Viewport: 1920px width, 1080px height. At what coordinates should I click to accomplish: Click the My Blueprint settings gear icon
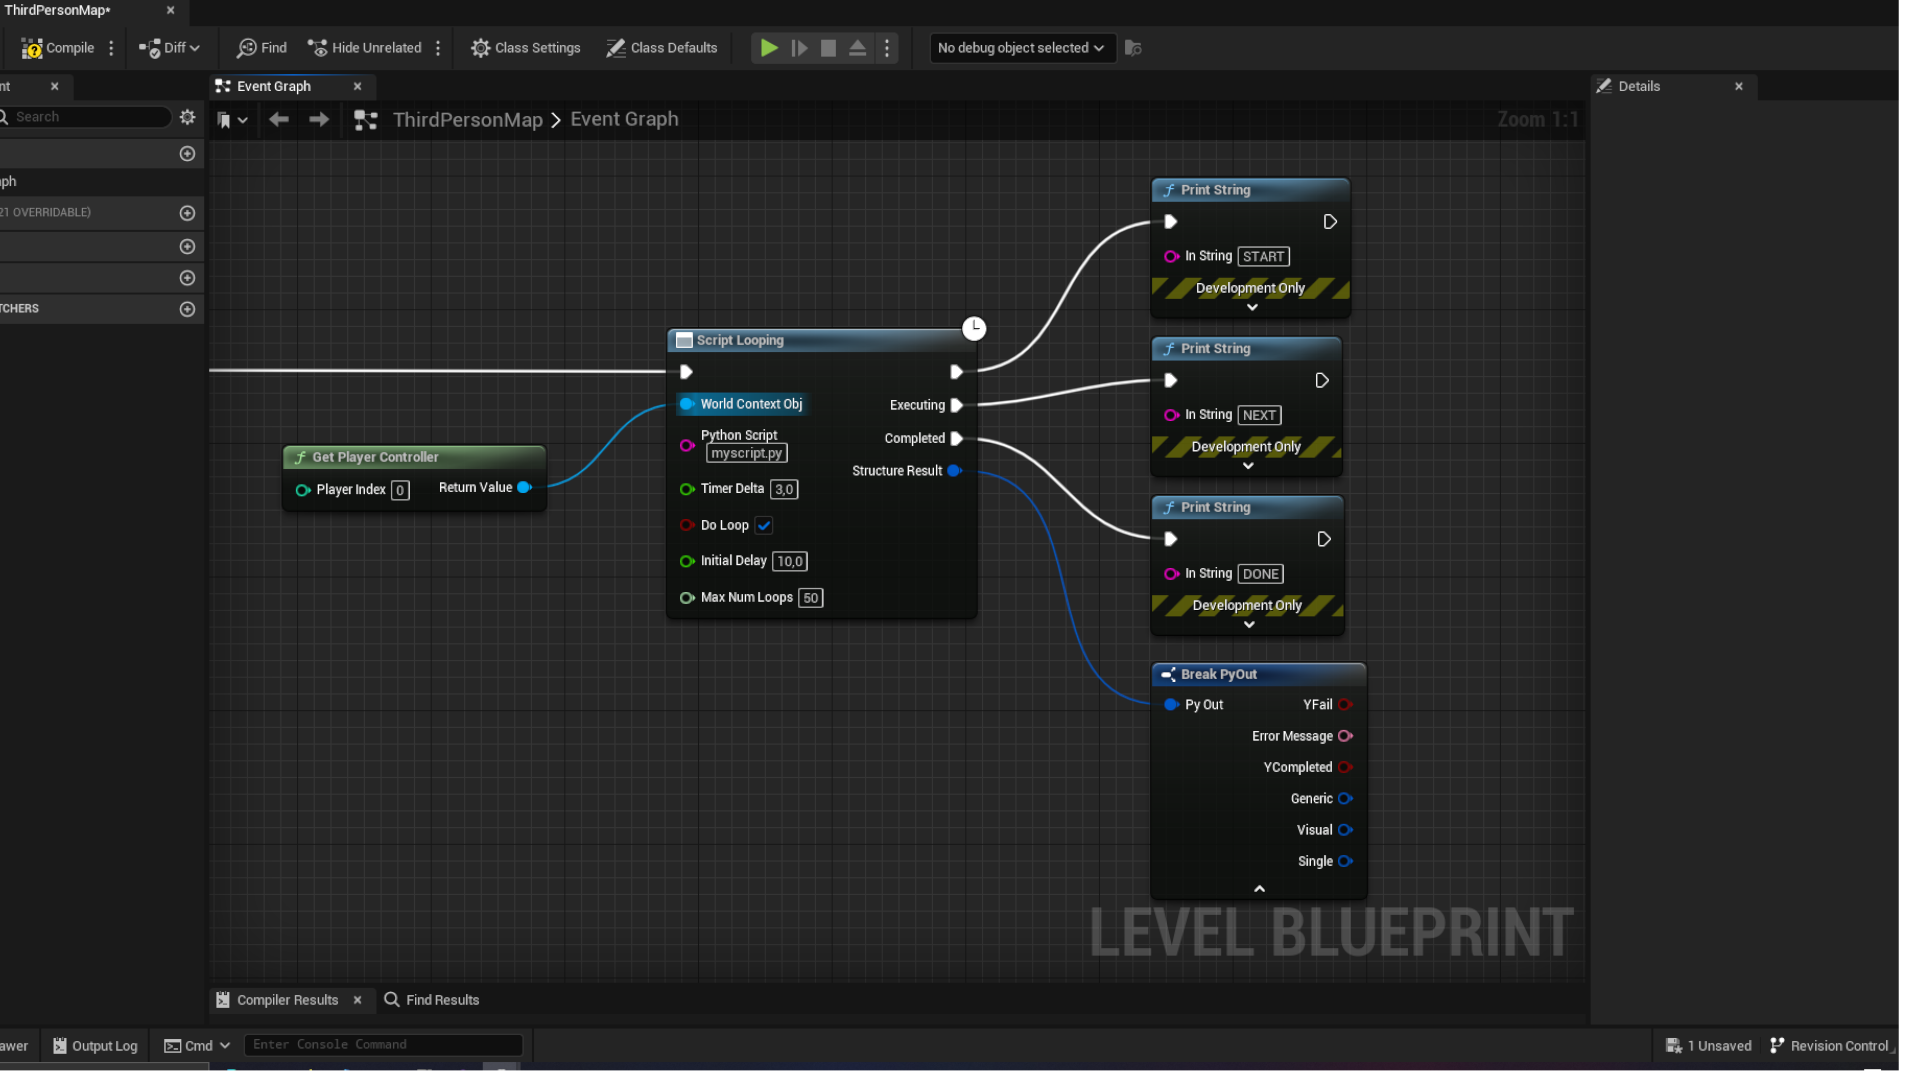click(187, 117)
